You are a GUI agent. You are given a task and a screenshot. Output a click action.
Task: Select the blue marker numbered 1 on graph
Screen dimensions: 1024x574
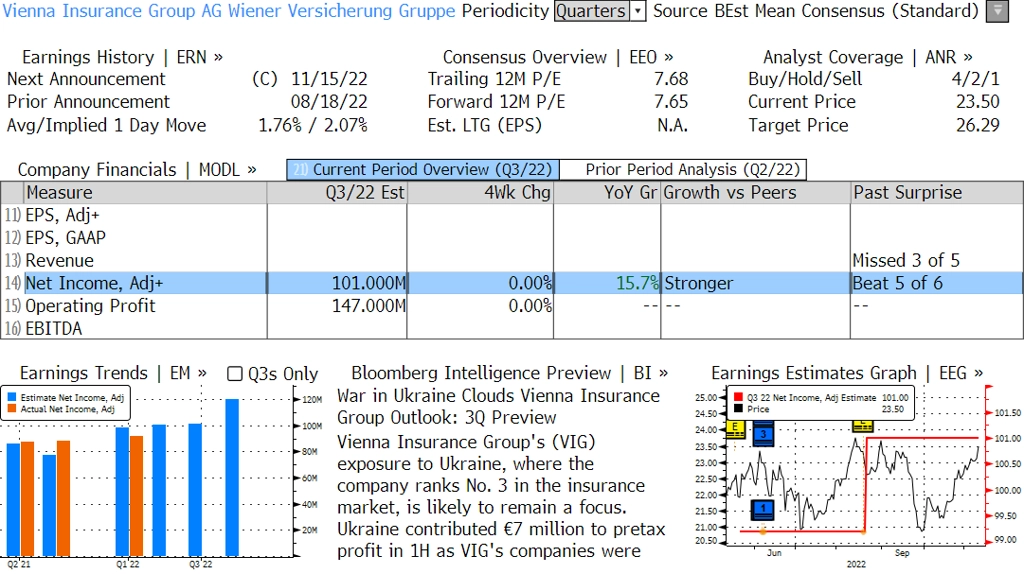763,509
